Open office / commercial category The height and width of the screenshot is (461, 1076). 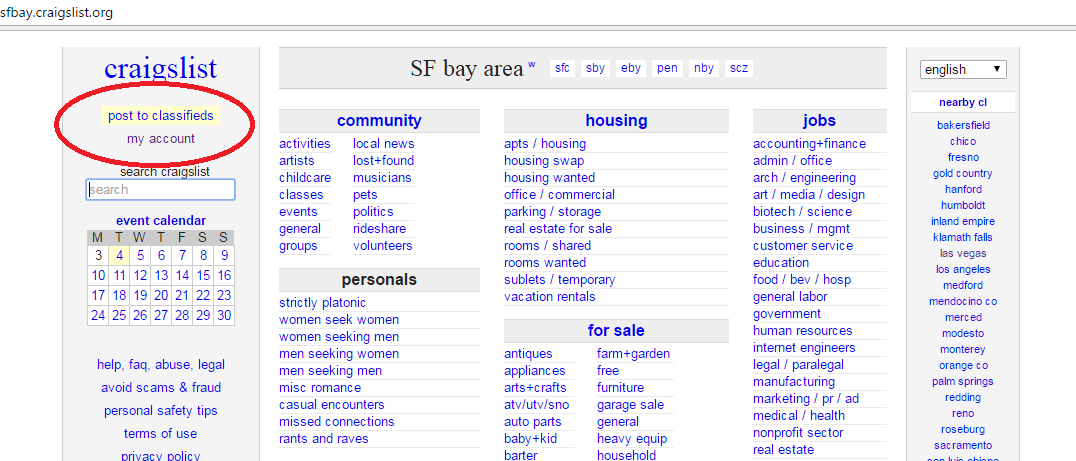[559, 194]
